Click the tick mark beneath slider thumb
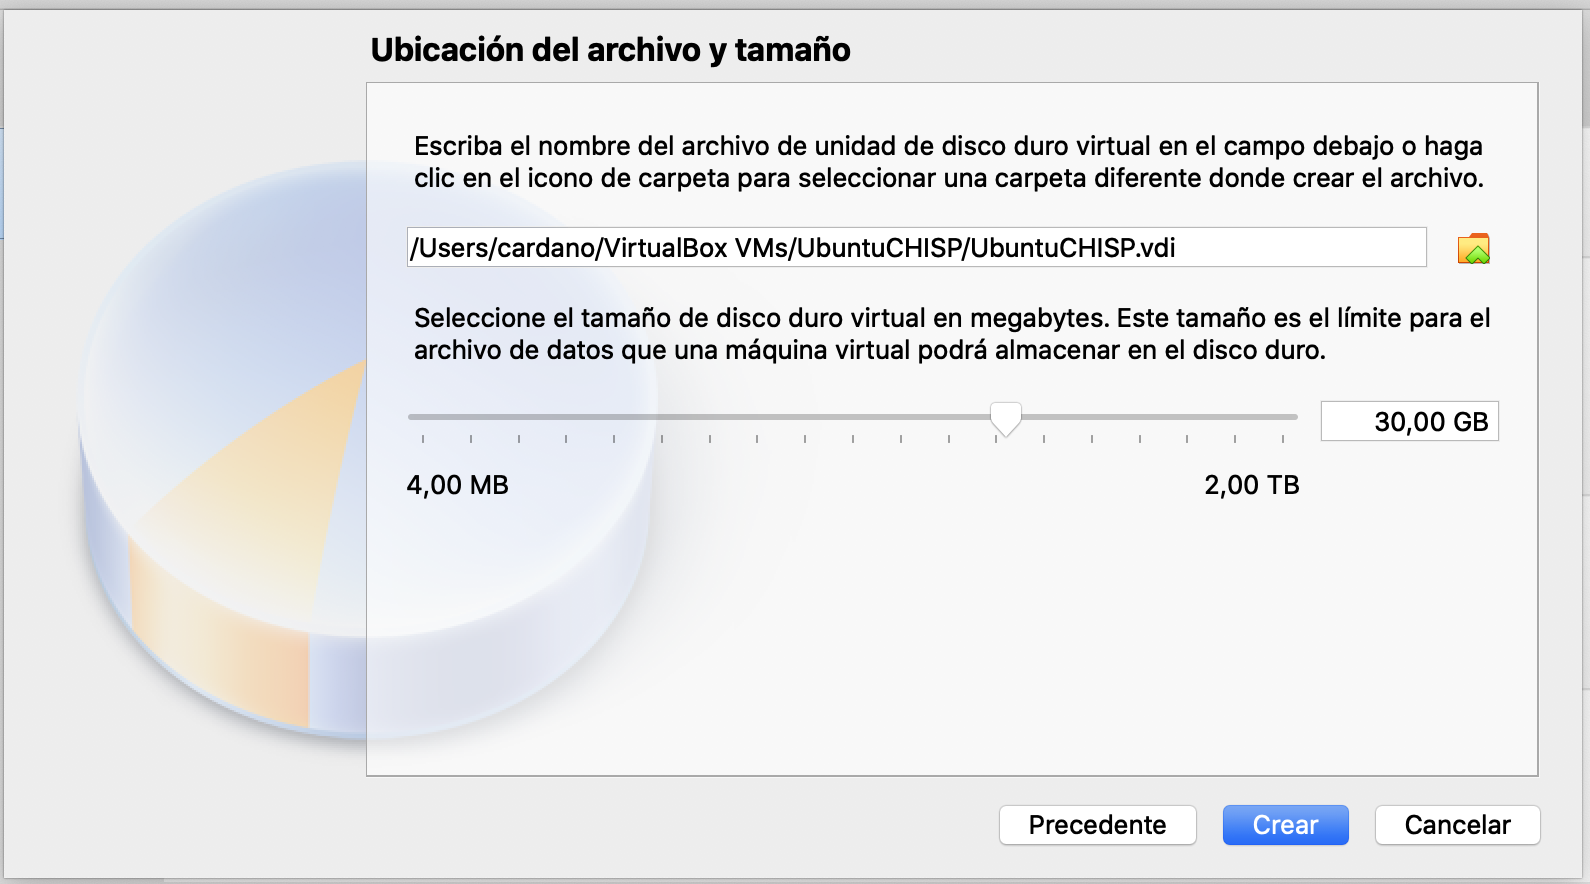1590x884 pixels. (996, 439)
